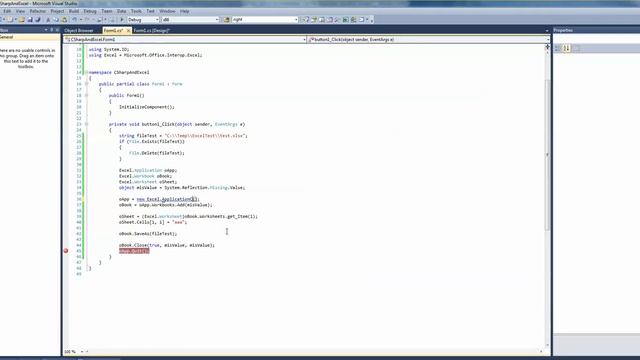Open the Team menu
Image resolution: width=640 pixels, height=360 pixels.
coord(107,11)
